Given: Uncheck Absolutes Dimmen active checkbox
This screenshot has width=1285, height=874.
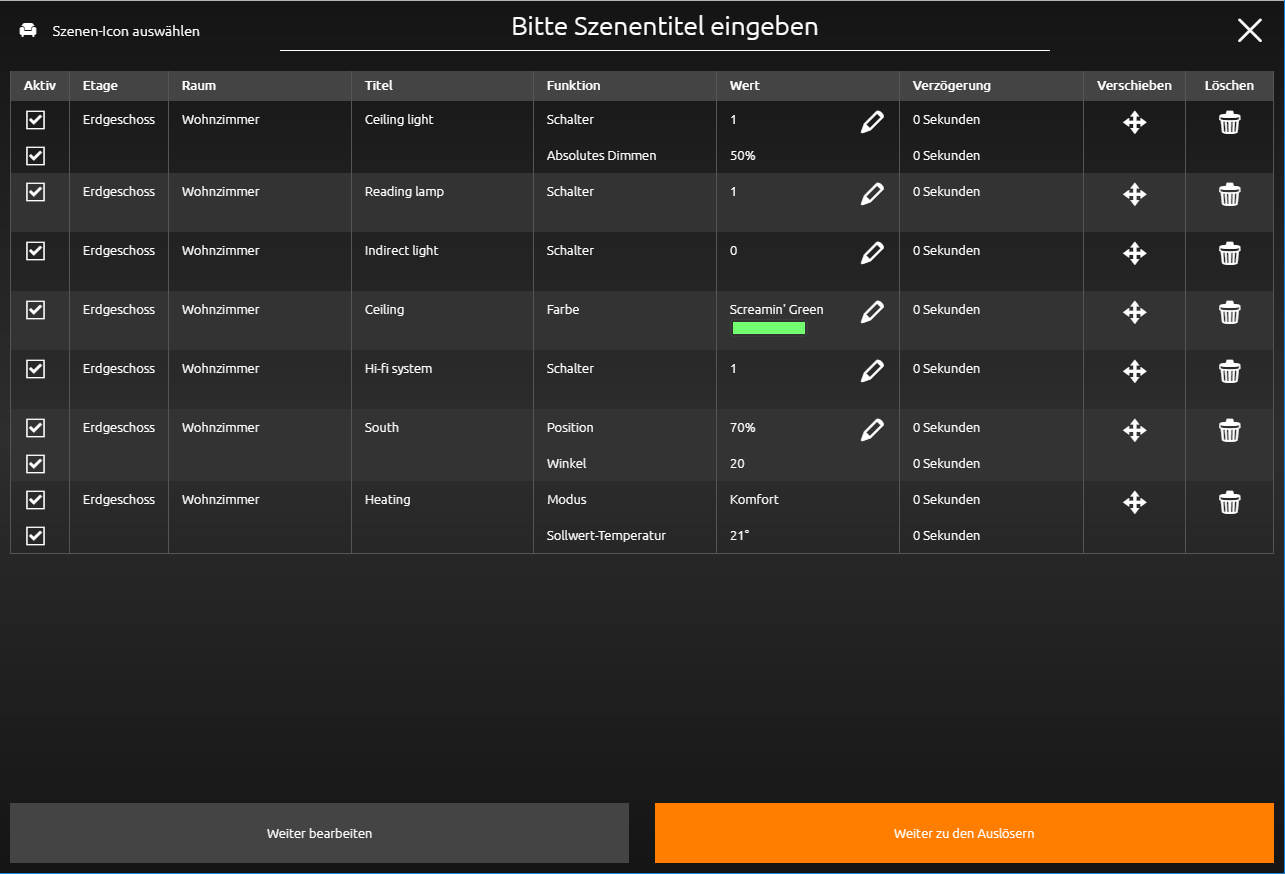Looking at the screenshot, I should [35, 156].
